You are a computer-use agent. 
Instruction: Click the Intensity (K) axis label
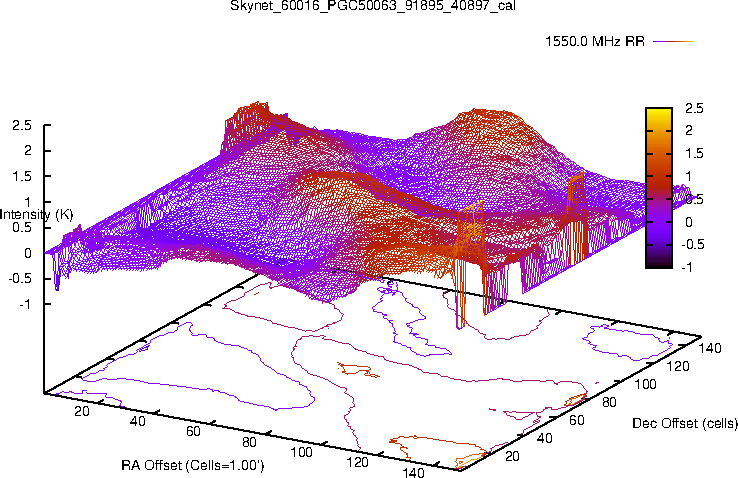pos(36,215)
